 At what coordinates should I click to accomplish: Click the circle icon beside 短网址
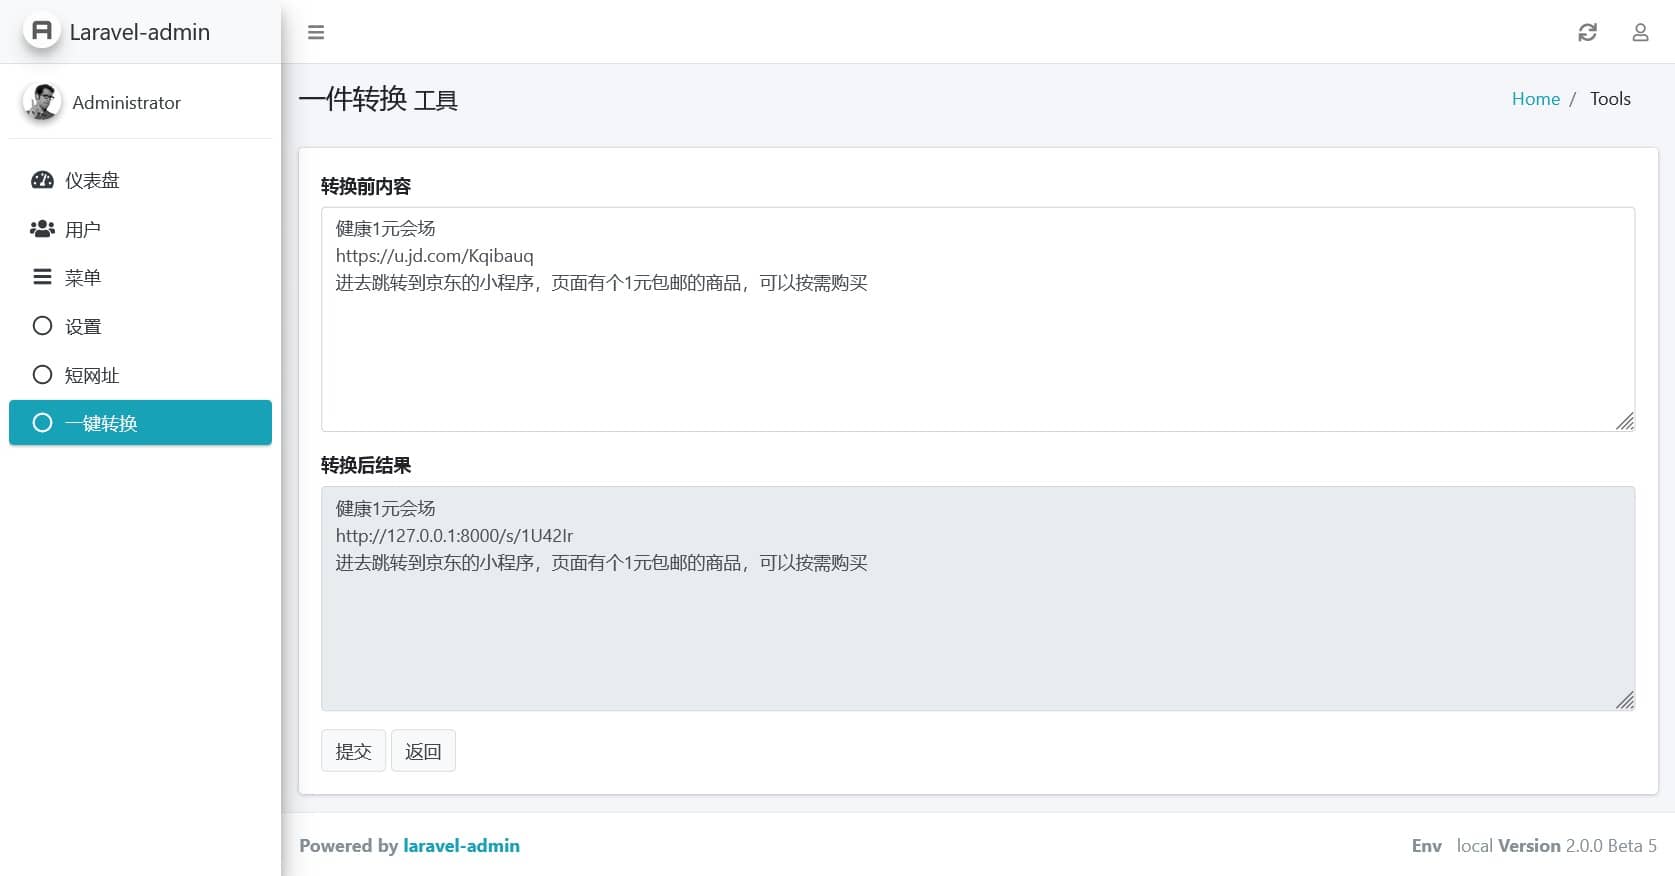pos(42,375)
